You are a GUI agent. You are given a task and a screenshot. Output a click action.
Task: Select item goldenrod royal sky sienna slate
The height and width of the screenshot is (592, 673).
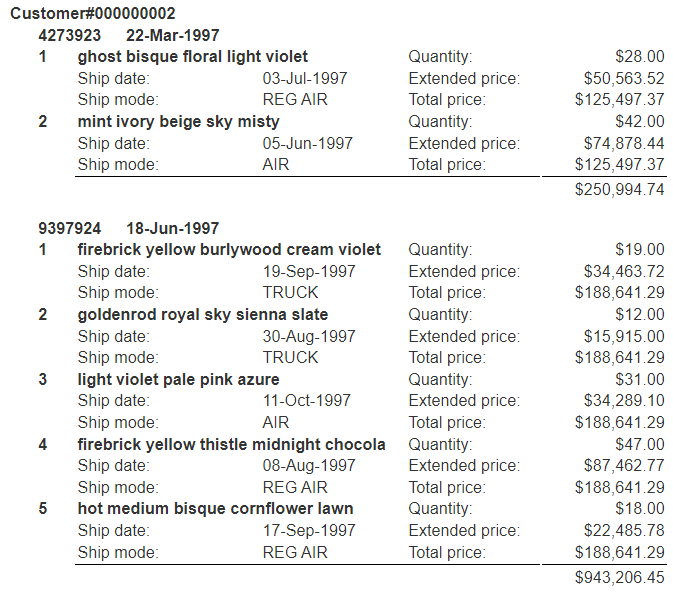[x=202, y=315]
